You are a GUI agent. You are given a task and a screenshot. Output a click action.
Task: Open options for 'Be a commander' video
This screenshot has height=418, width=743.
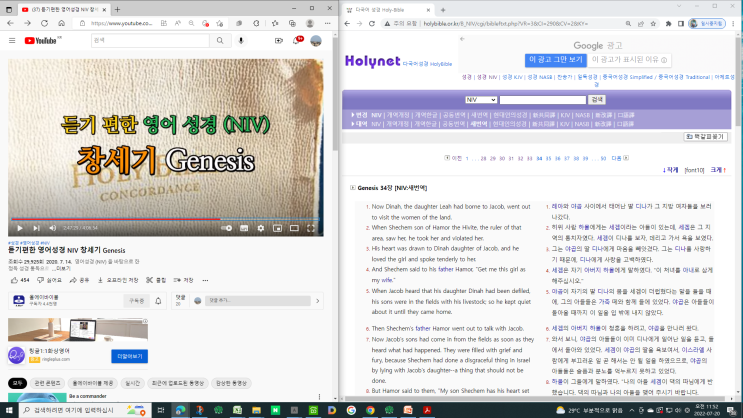point(319,397)
